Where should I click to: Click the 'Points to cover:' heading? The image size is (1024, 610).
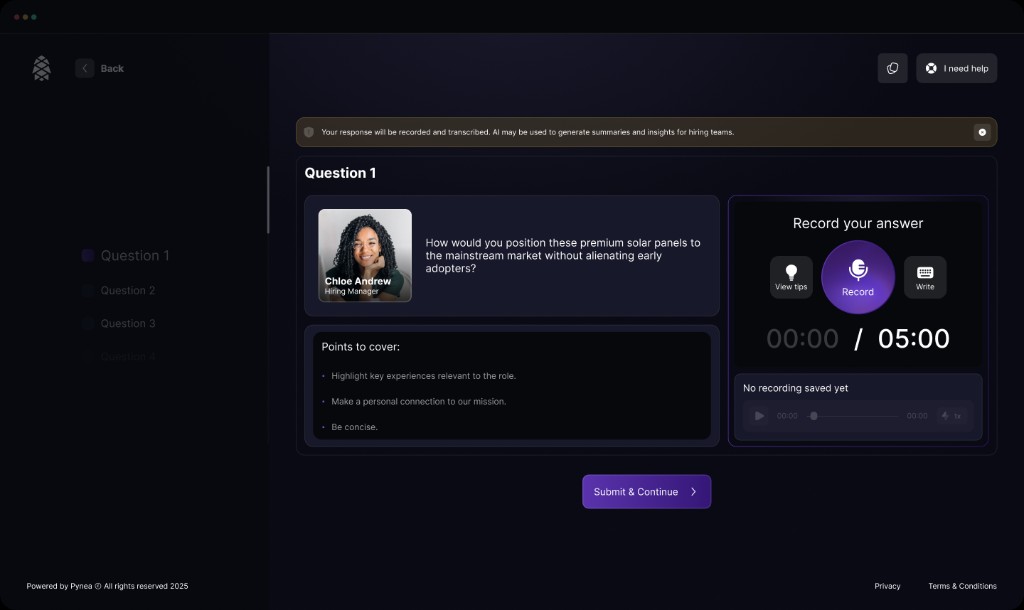click(360, 347)
